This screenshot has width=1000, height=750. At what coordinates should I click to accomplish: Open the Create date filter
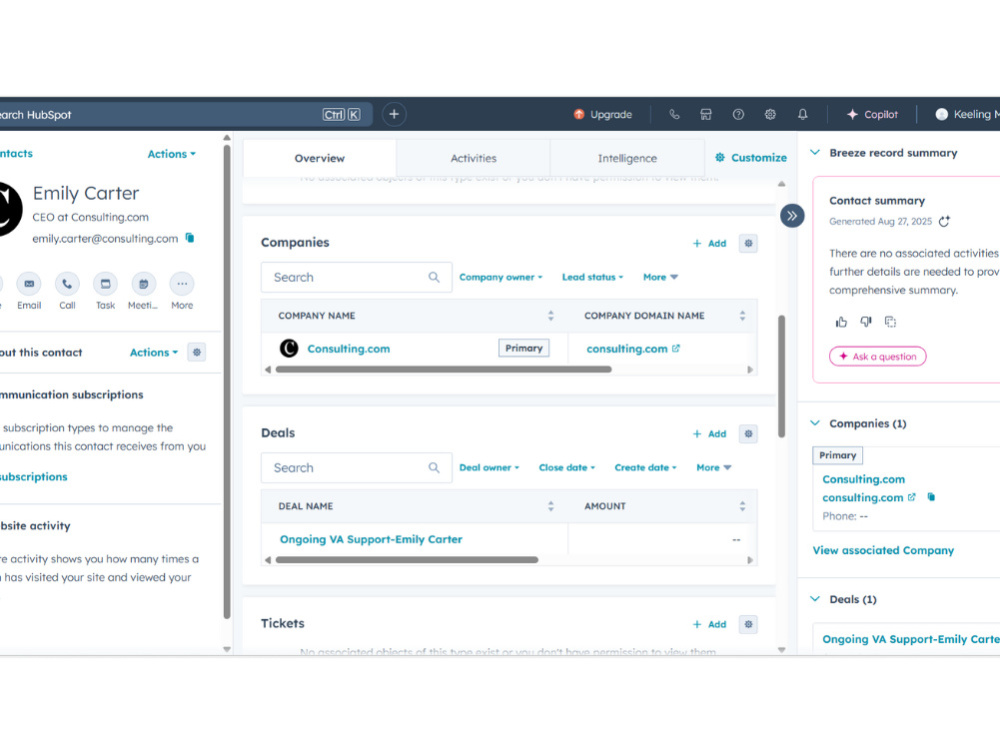(x=645, y=467)
